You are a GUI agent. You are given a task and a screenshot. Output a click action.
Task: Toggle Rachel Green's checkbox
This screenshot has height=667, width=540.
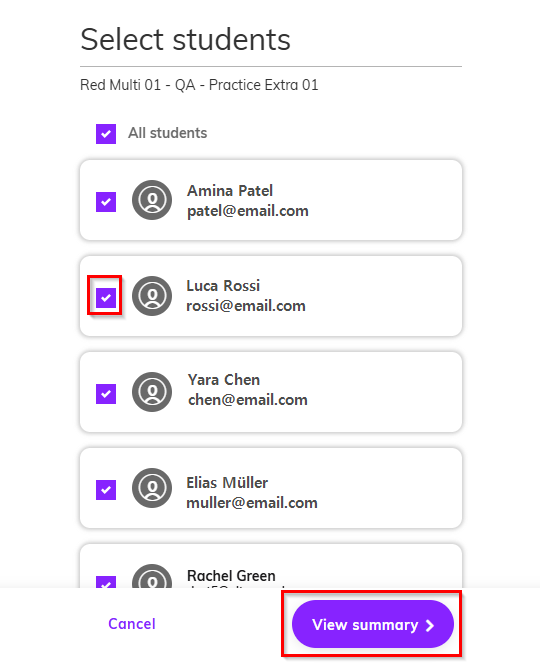click(x=106, y=582)
